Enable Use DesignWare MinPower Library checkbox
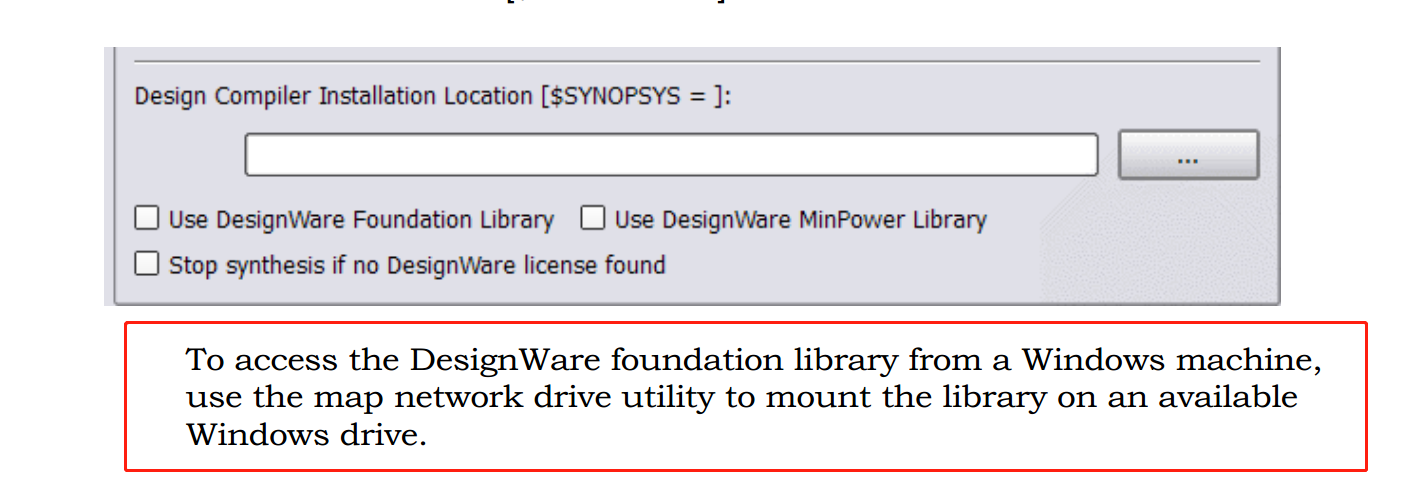Viewport: 1412px width, 501px height. coord(593,218)
